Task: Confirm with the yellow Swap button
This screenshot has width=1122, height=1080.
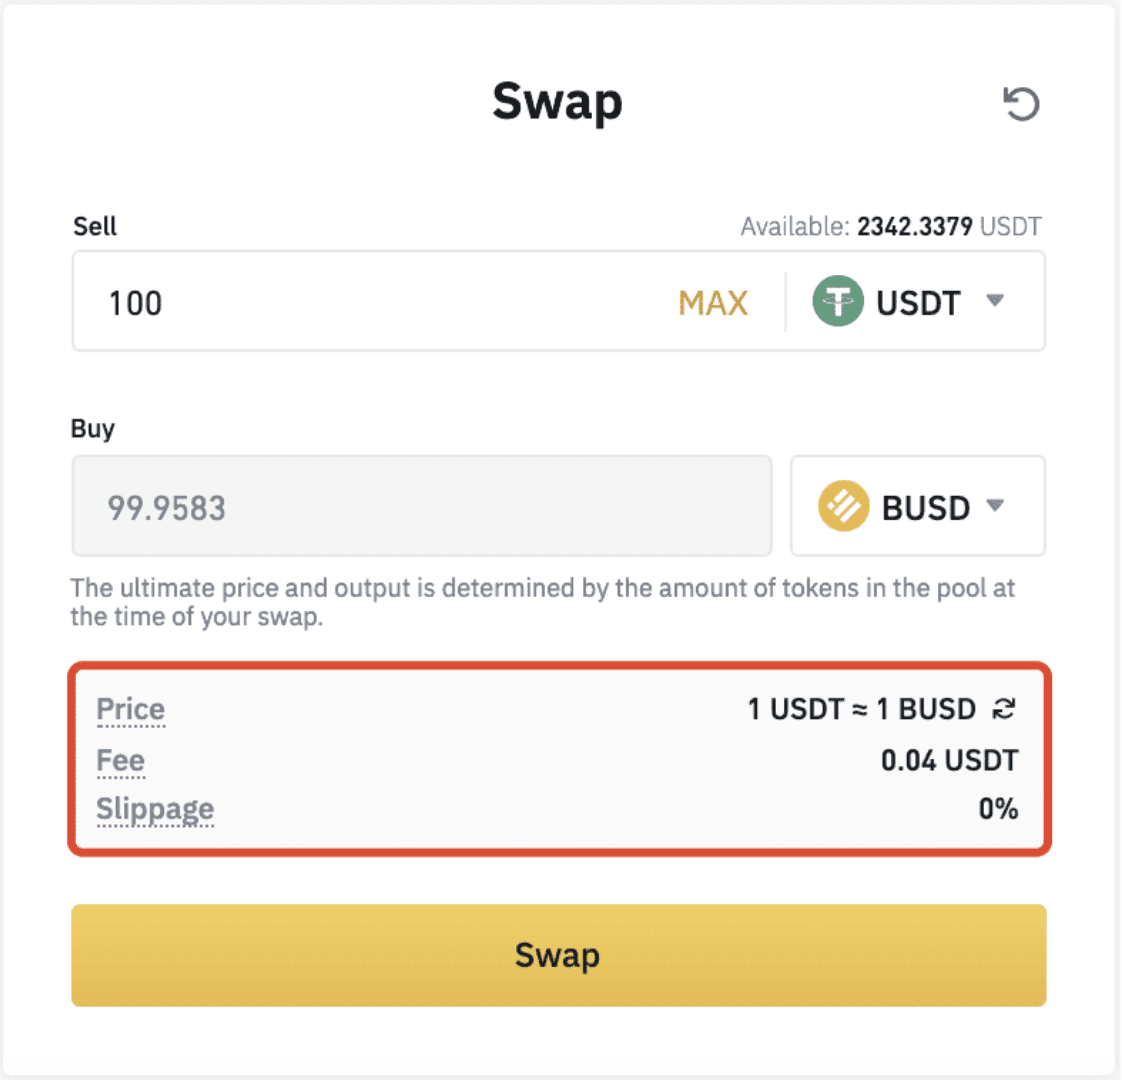Action: [559, 955]
